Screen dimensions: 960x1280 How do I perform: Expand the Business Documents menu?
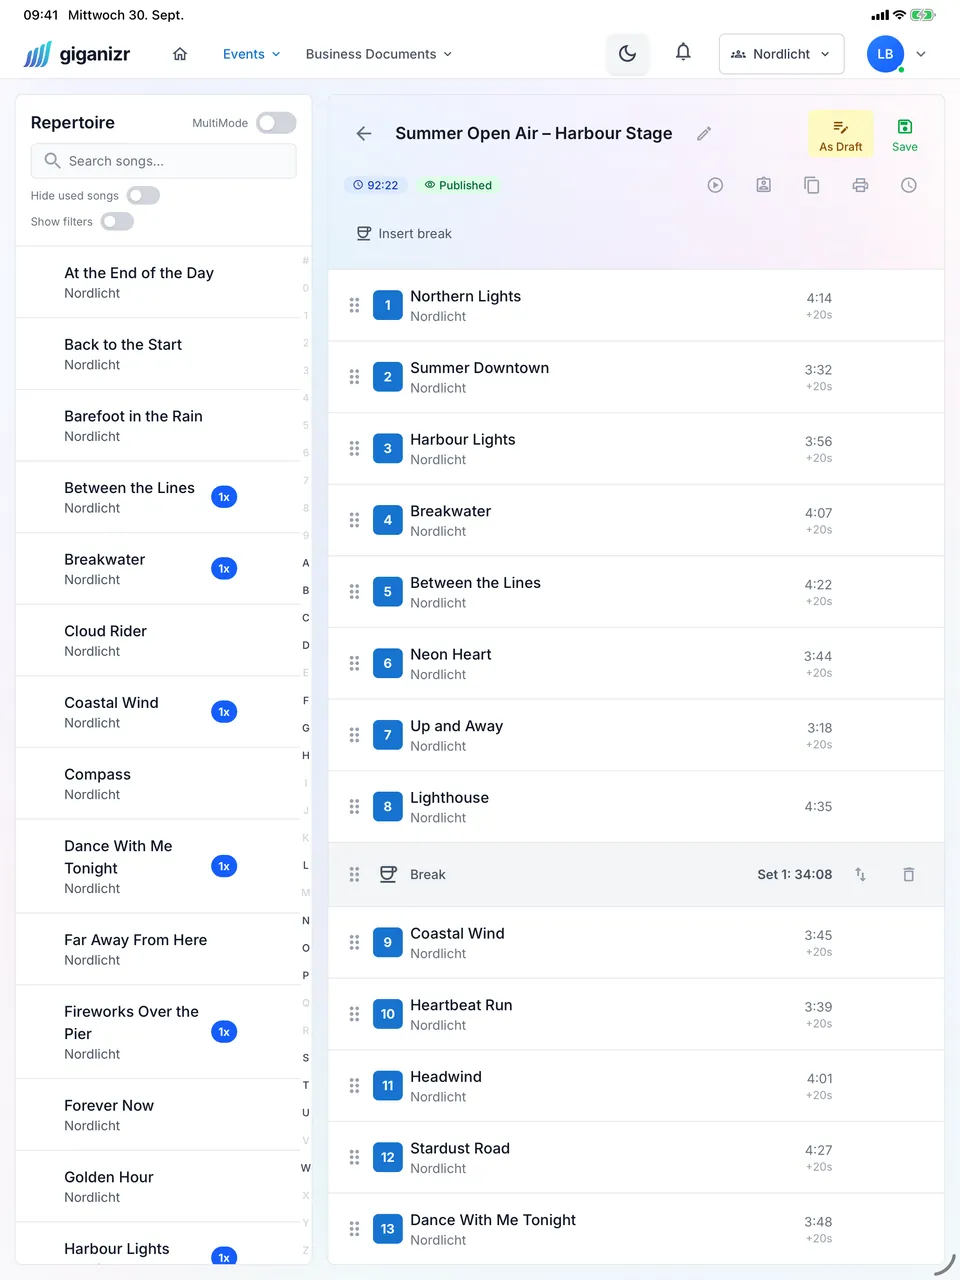379,54
